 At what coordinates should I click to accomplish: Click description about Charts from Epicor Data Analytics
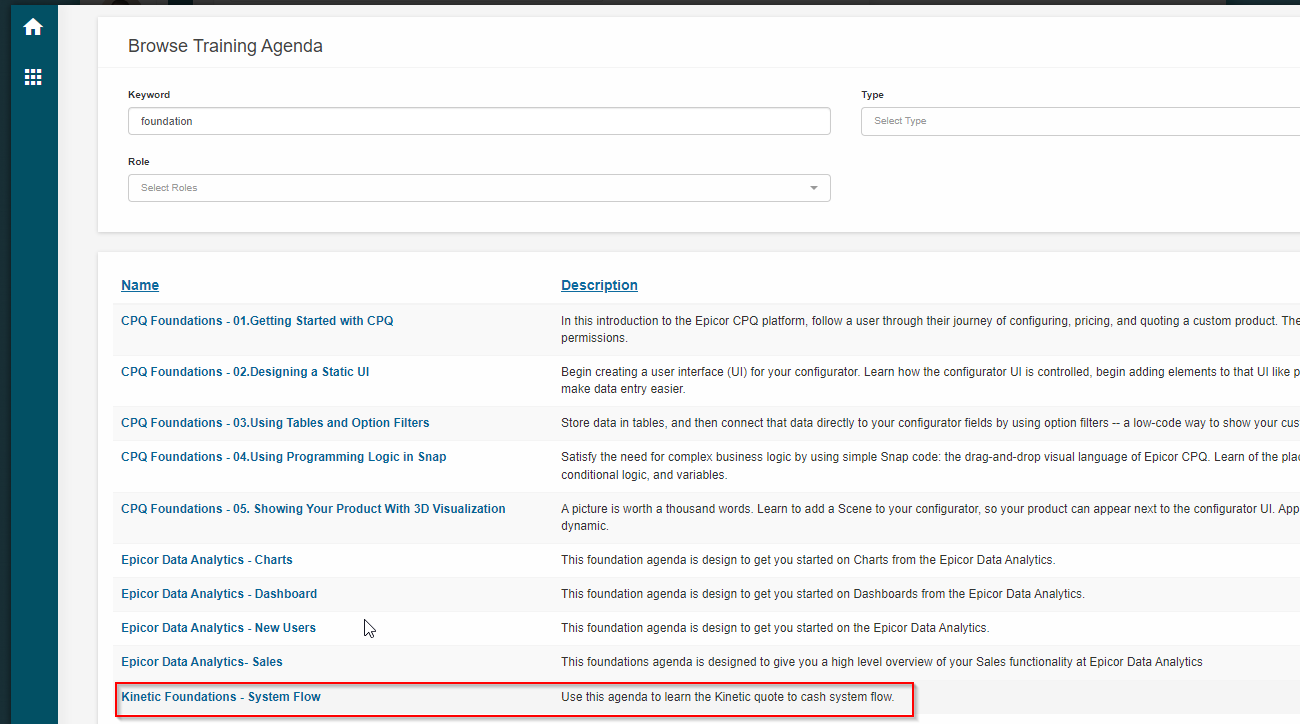pos(808,560)
